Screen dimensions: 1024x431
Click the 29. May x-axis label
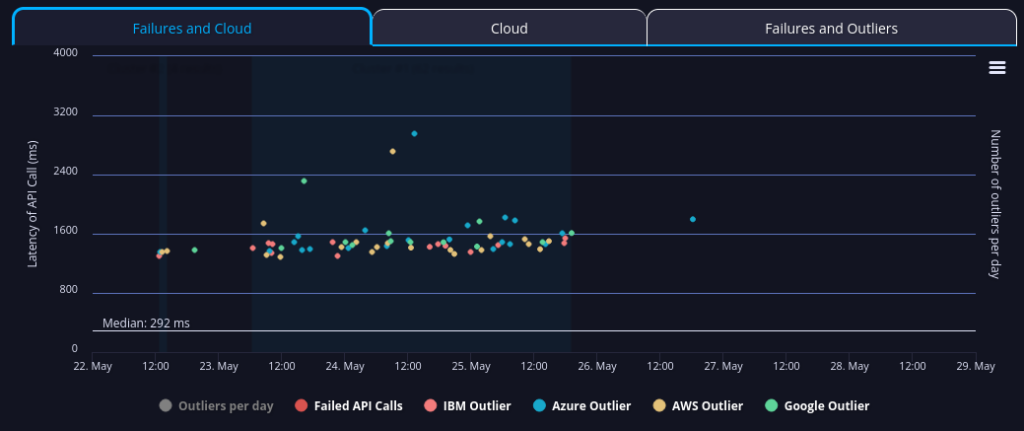click(x=975, y=366)
